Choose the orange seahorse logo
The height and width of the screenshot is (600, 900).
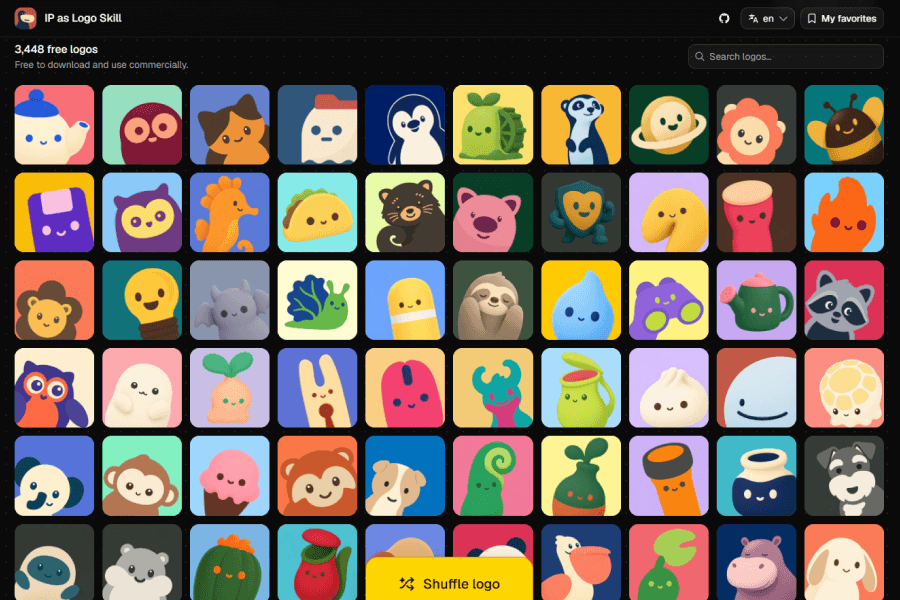[x=230, y=212]
